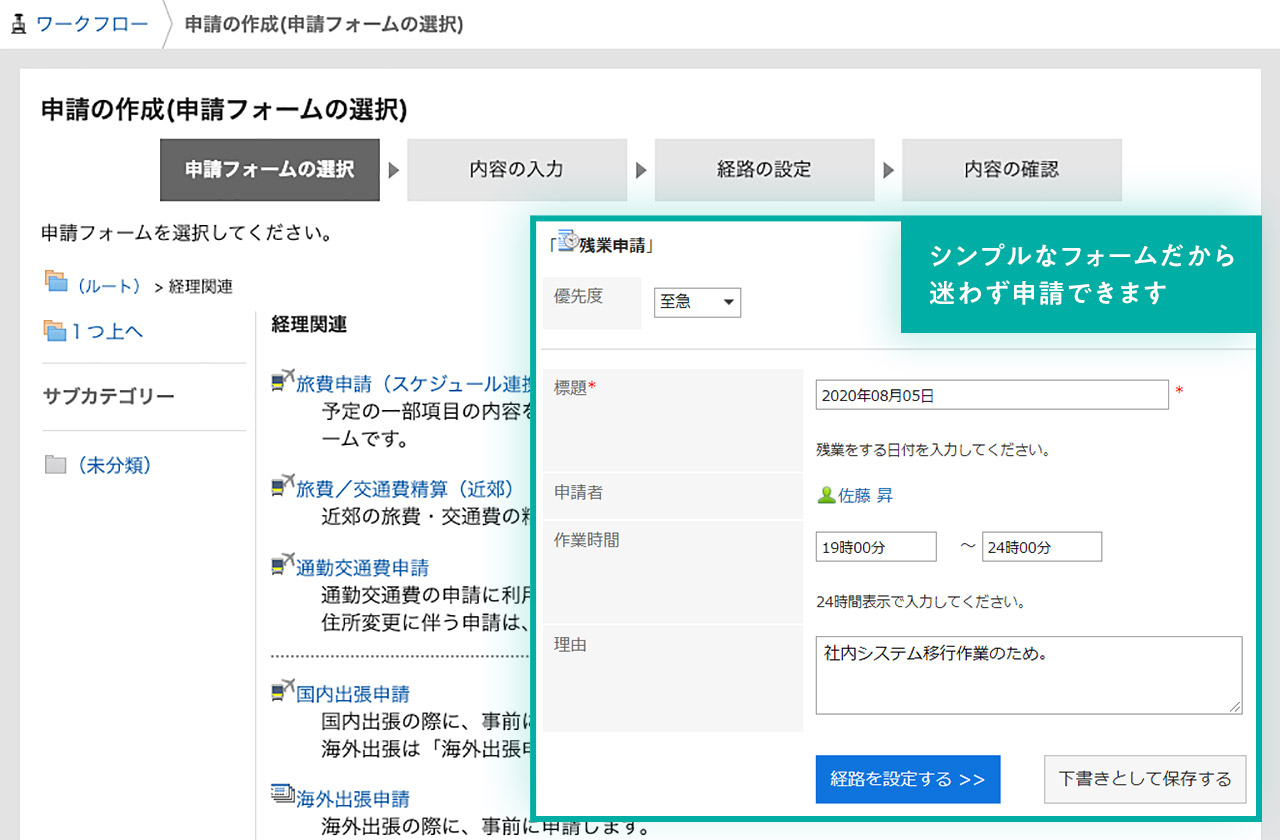Select the 申請フォームの選択 step tab

270,170
